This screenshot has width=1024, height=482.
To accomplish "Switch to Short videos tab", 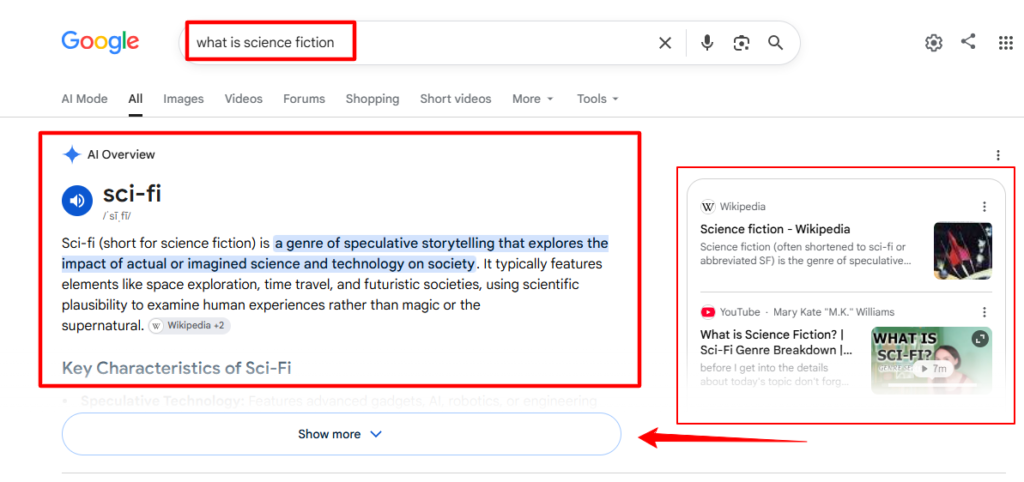I will tap(455, 99).
